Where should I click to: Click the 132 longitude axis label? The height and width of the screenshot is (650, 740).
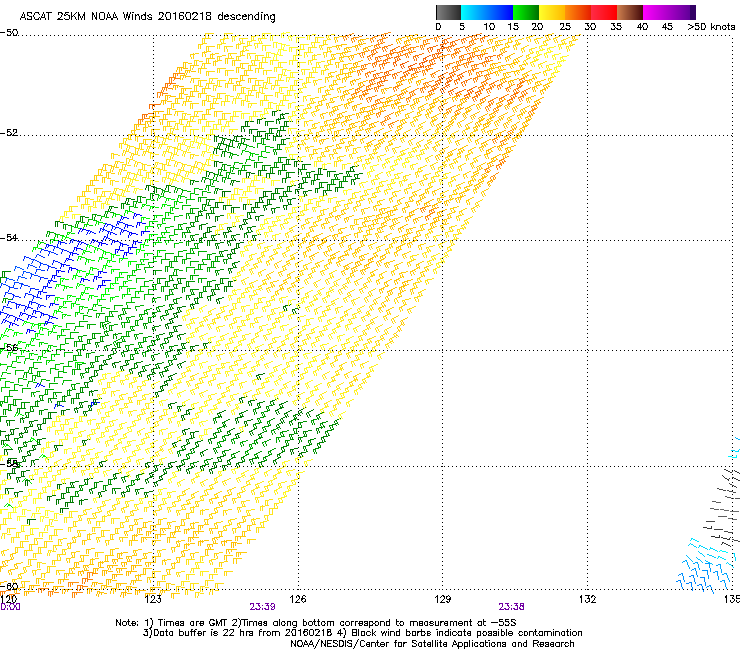[x=587, y=599]
